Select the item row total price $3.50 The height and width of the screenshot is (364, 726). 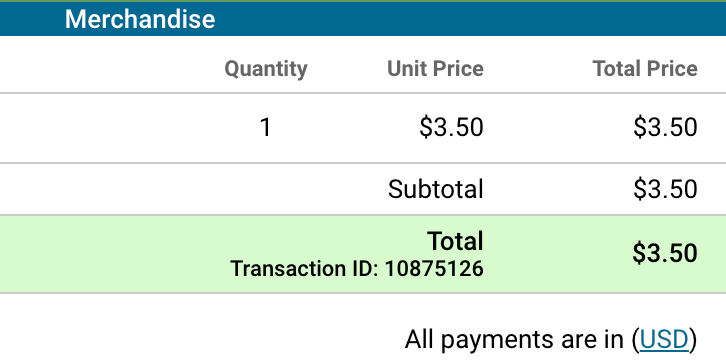tap(665, 127)
